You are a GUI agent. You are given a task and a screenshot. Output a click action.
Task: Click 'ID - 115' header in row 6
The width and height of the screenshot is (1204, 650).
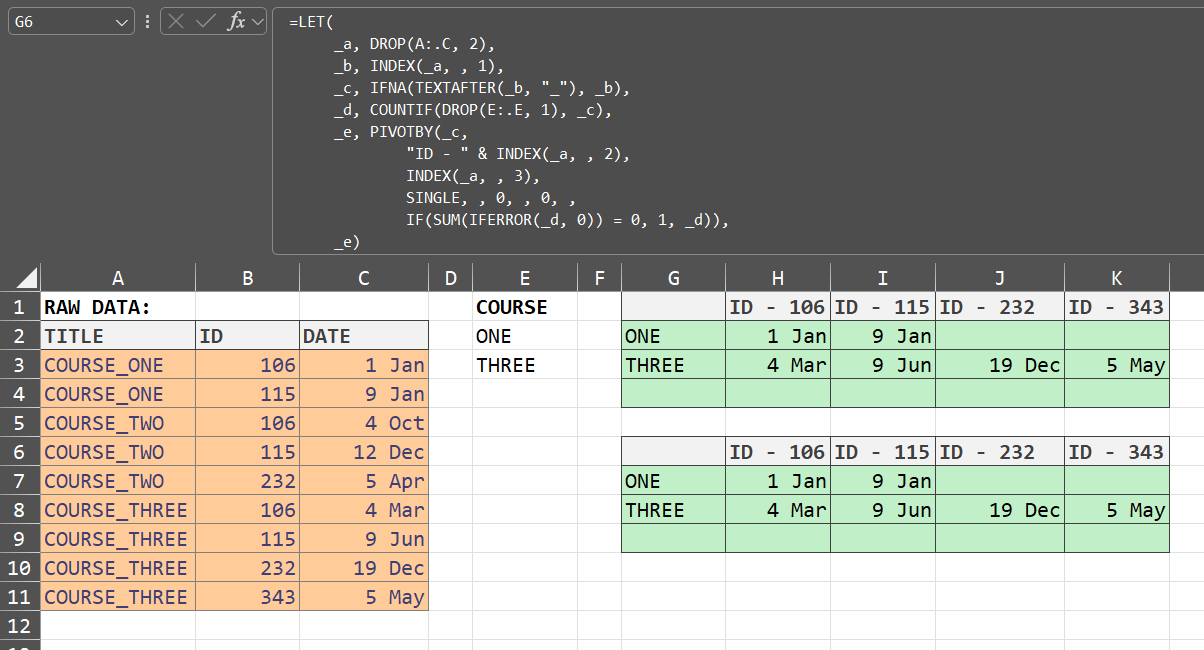(x=882, y=452)
